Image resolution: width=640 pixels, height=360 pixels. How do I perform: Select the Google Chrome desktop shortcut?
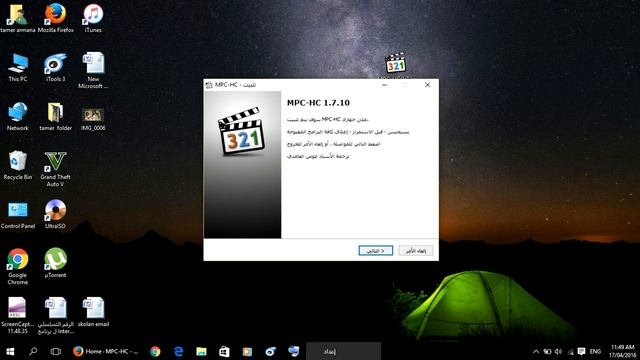(x=18, y=266)
